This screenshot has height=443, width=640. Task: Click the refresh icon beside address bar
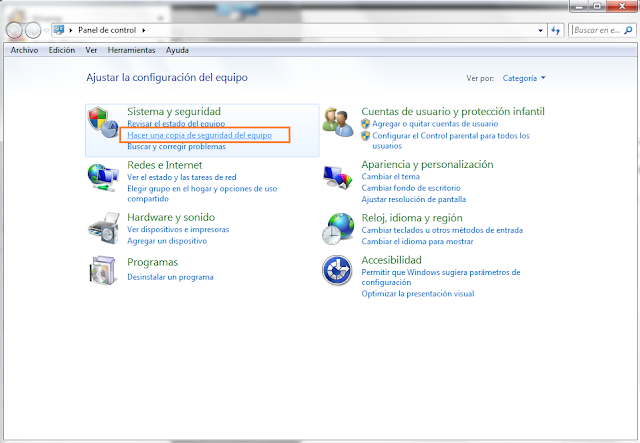pyautogui.click(x=556, y=30)
